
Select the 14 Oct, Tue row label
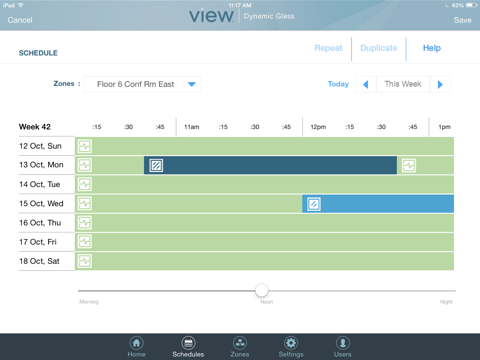(x=39, y=184)
